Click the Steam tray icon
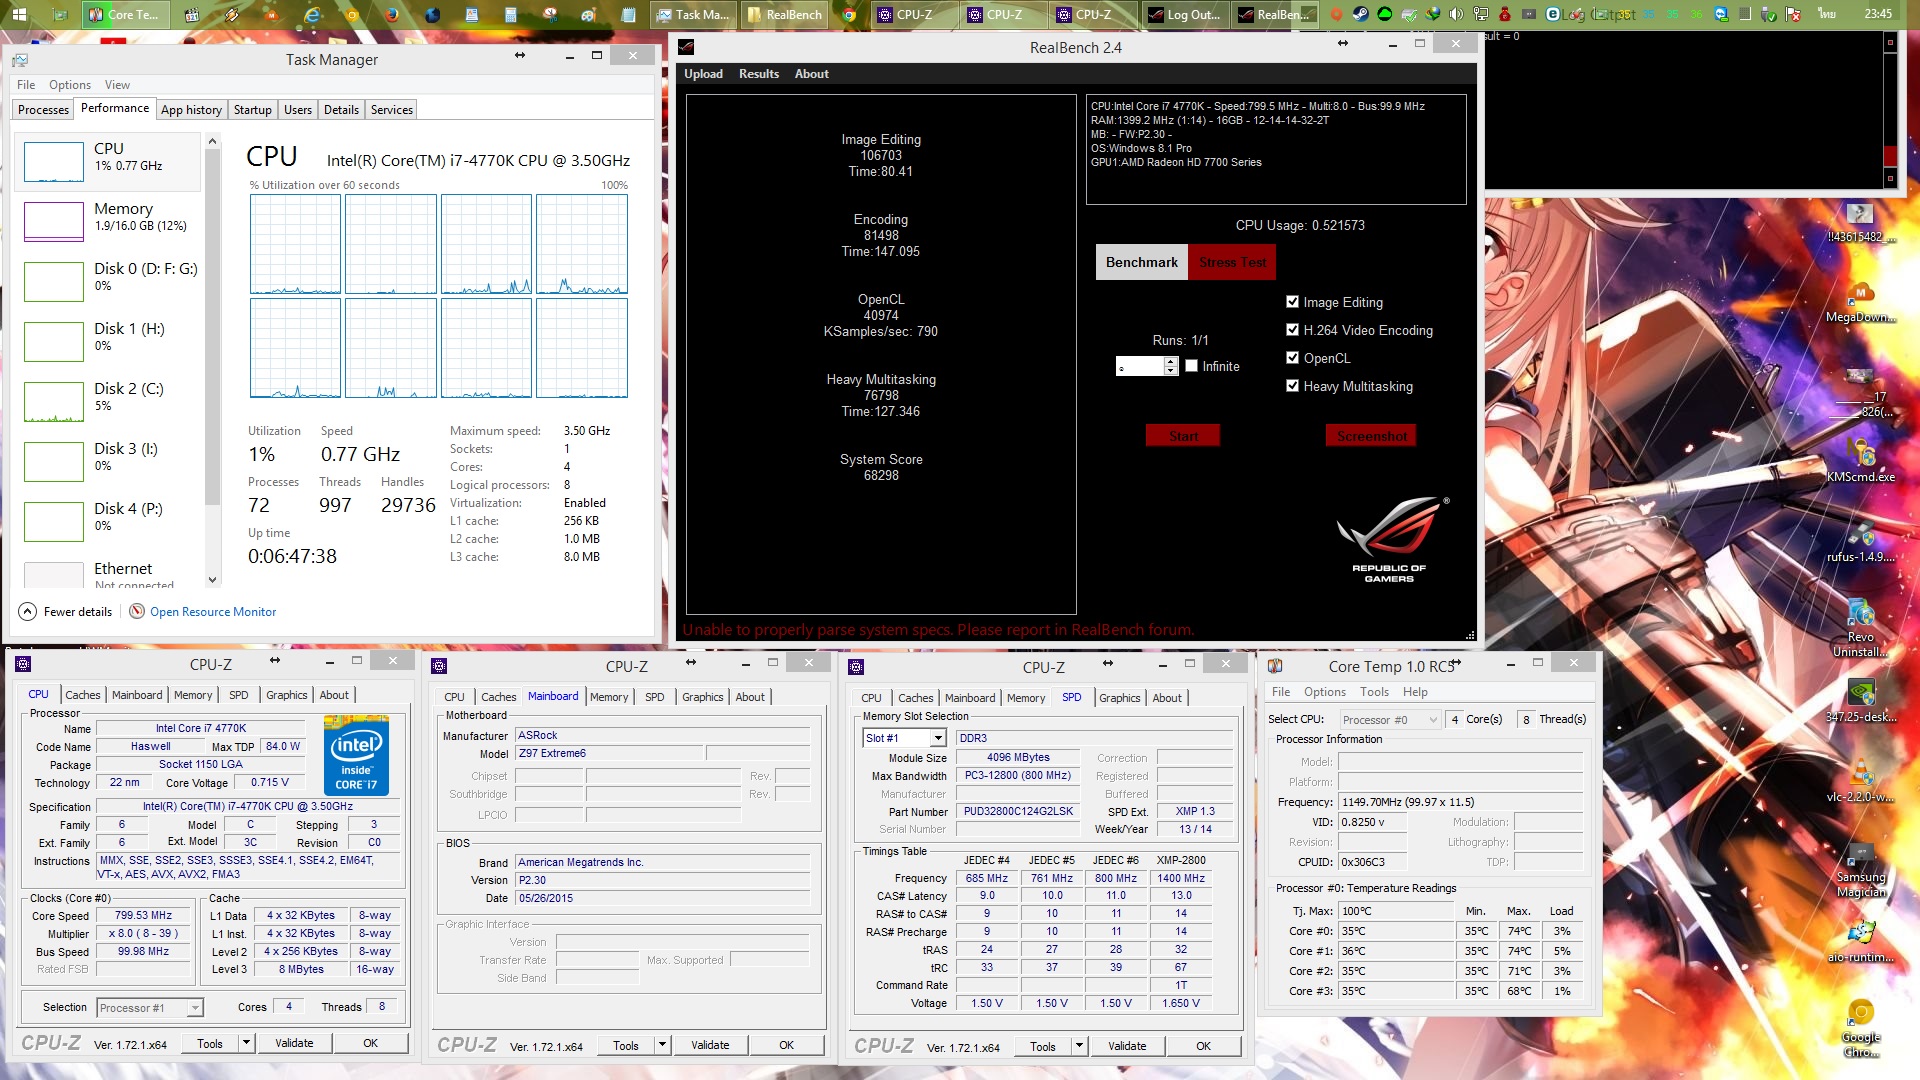1920x1080 pixels. tap(1361, 14)
